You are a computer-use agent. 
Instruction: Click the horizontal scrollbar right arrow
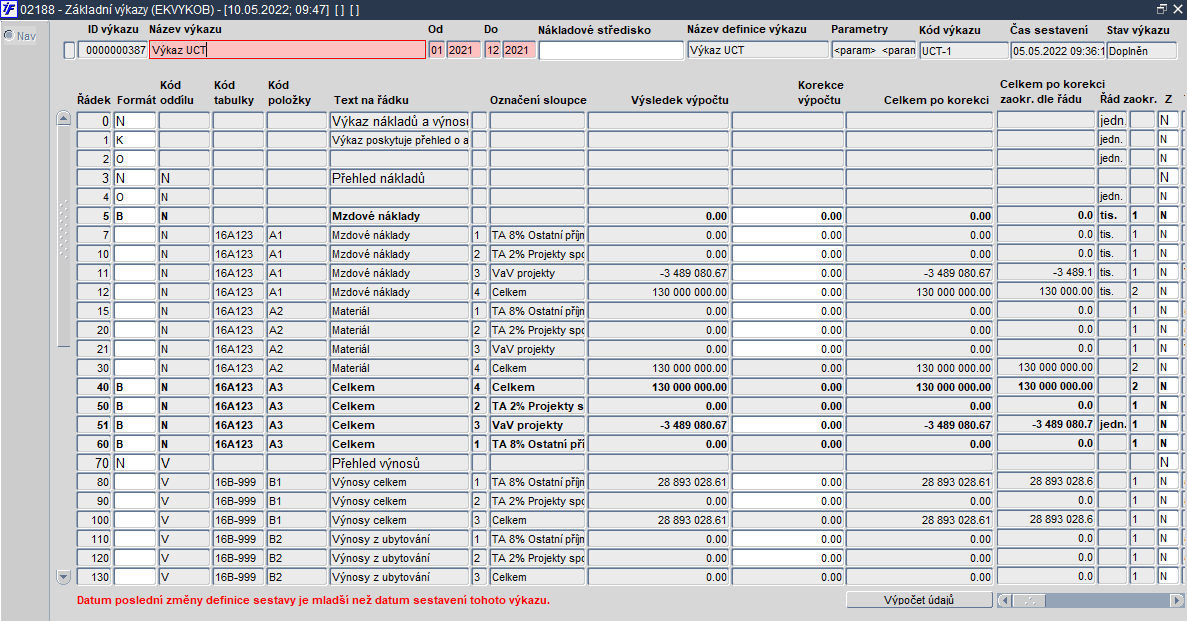pos(1177,601)
